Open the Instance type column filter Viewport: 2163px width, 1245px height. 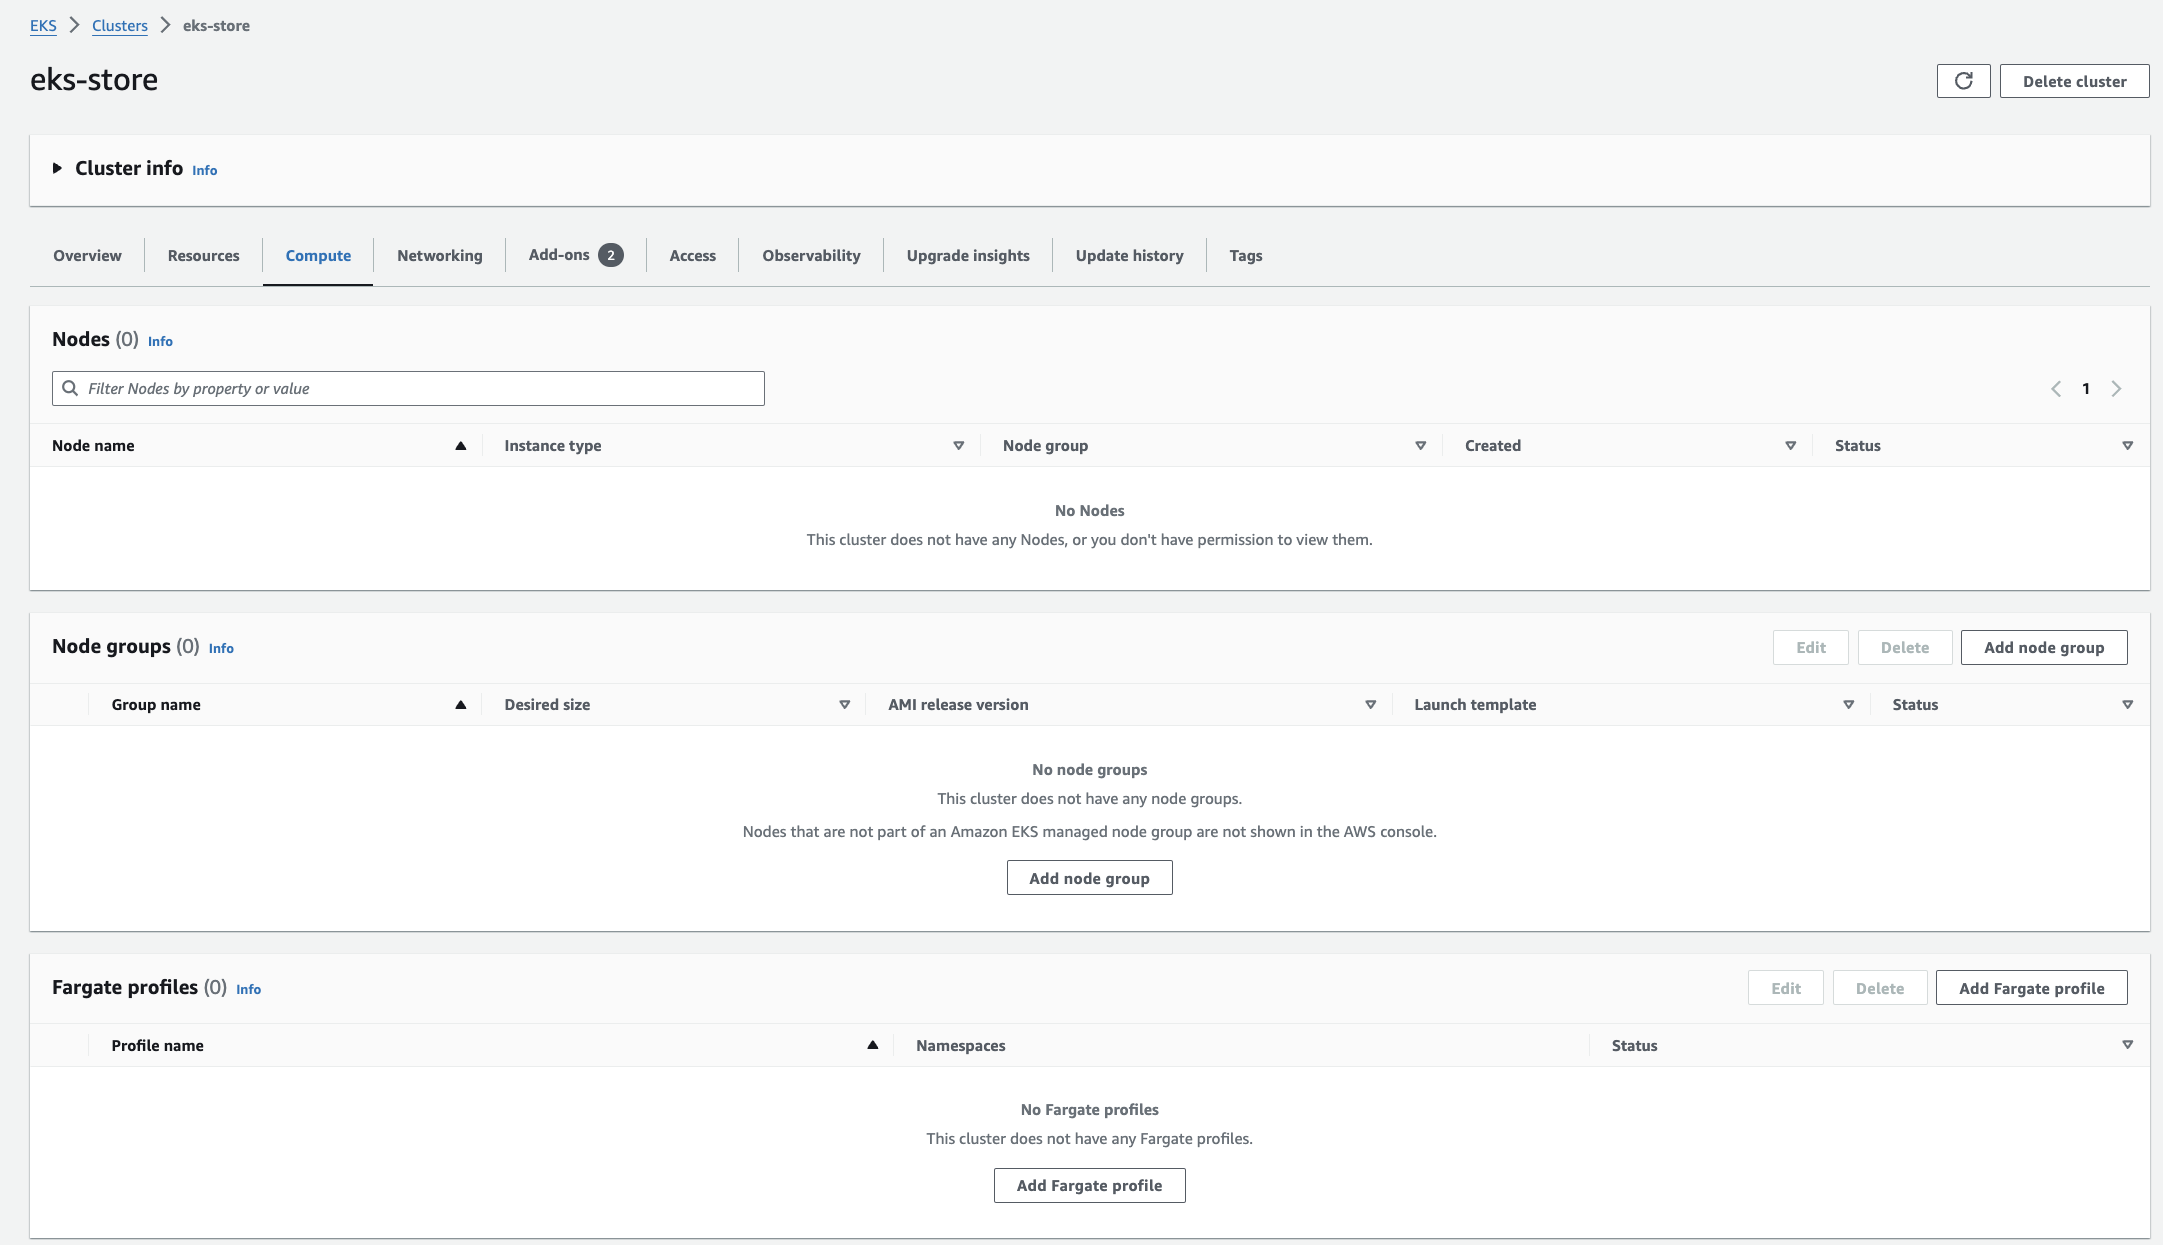click(958, 446)
